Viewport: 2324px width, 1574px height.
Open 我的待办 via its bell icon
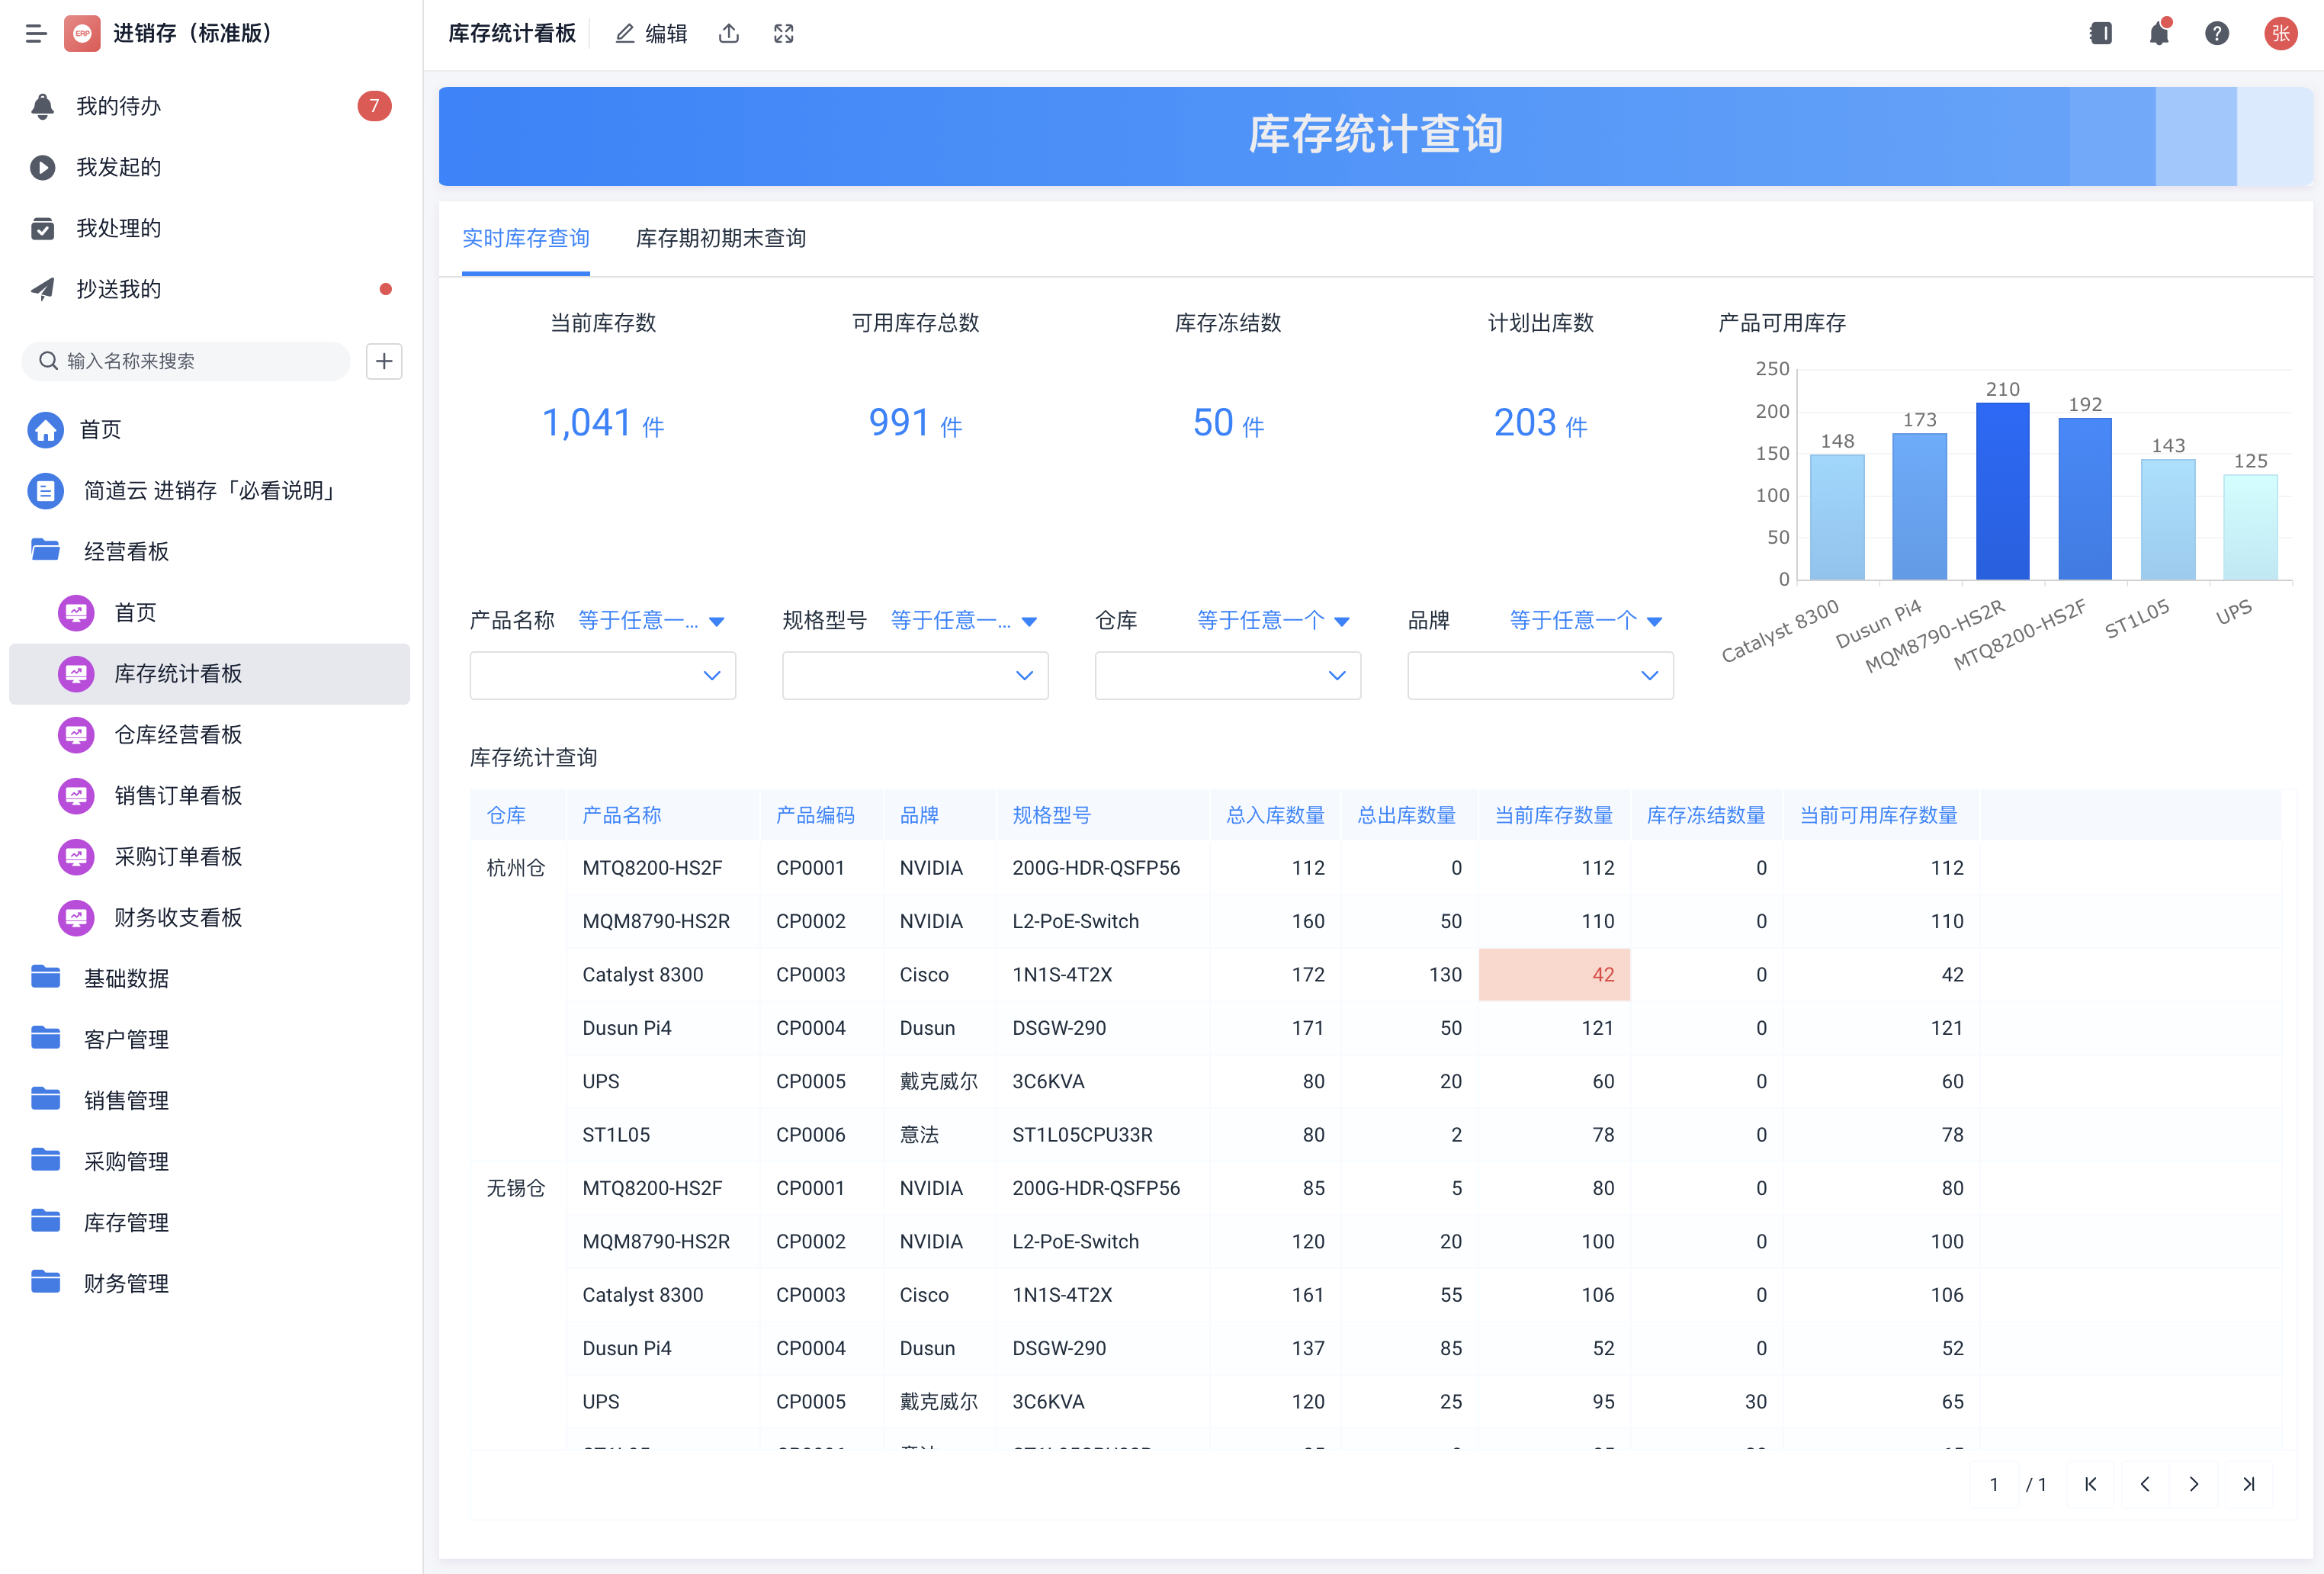[x=43, y=105]
